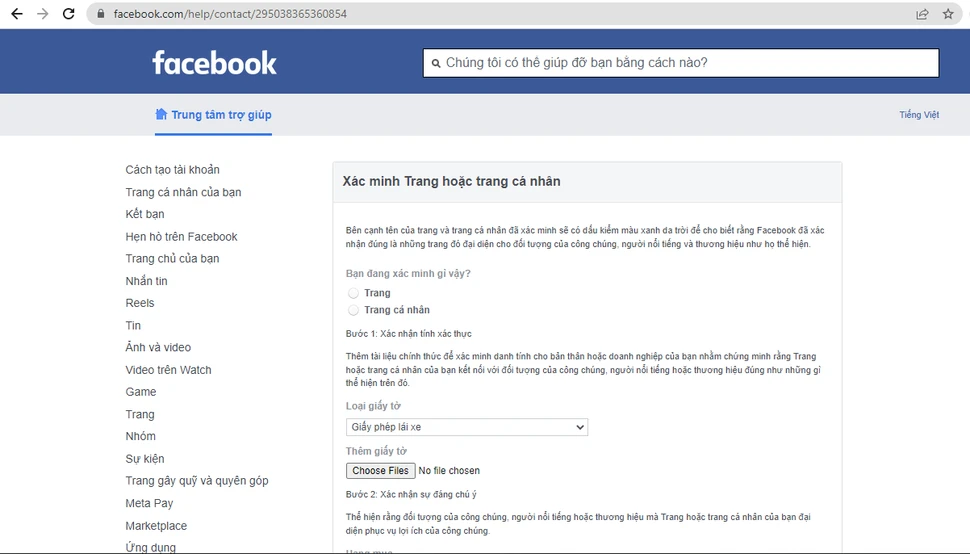Reload the page with the refresh icon
The width and height of the screenshot is (970, 554).
coord(69,14)
